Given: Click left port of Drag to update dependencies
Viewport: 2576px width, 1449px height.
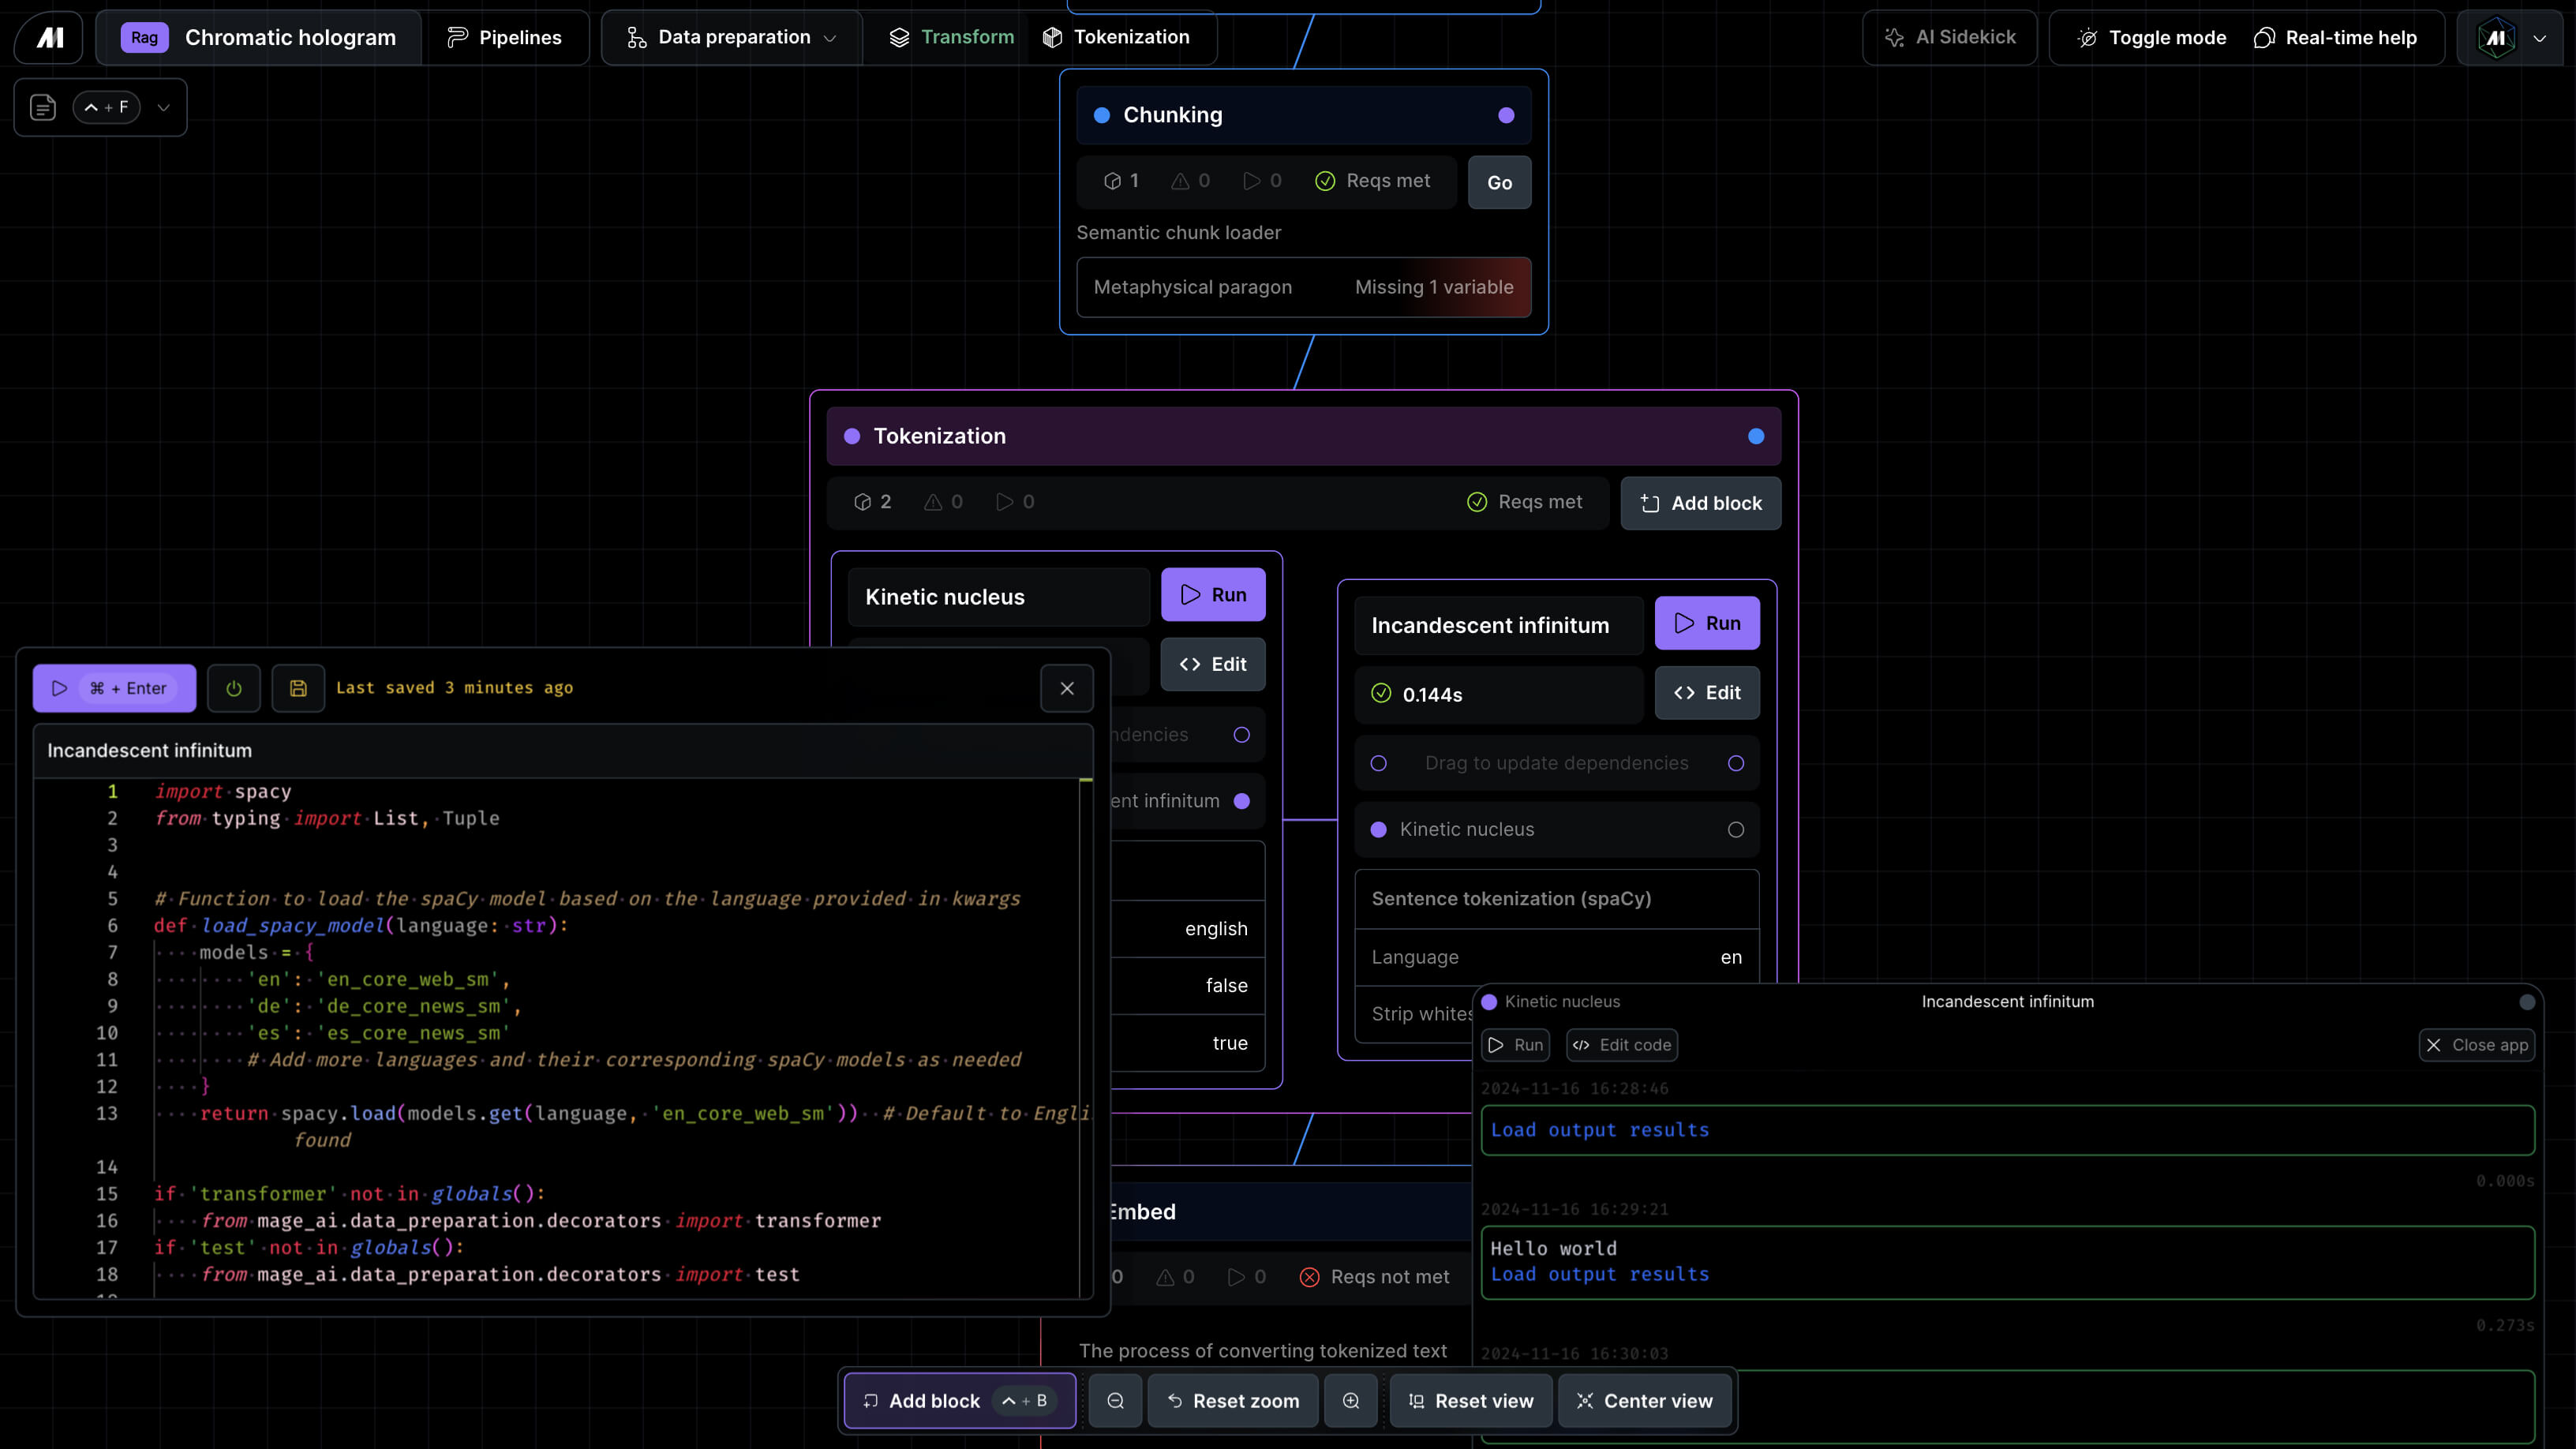Looking at the screenshot, I should (1379, 763).
